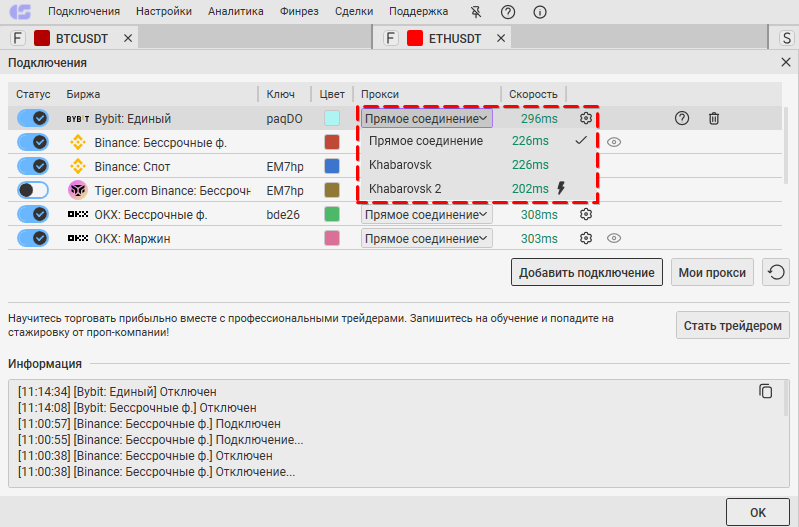Open the Финрез menu
The image size is (799, 527).
coord(299,11)
